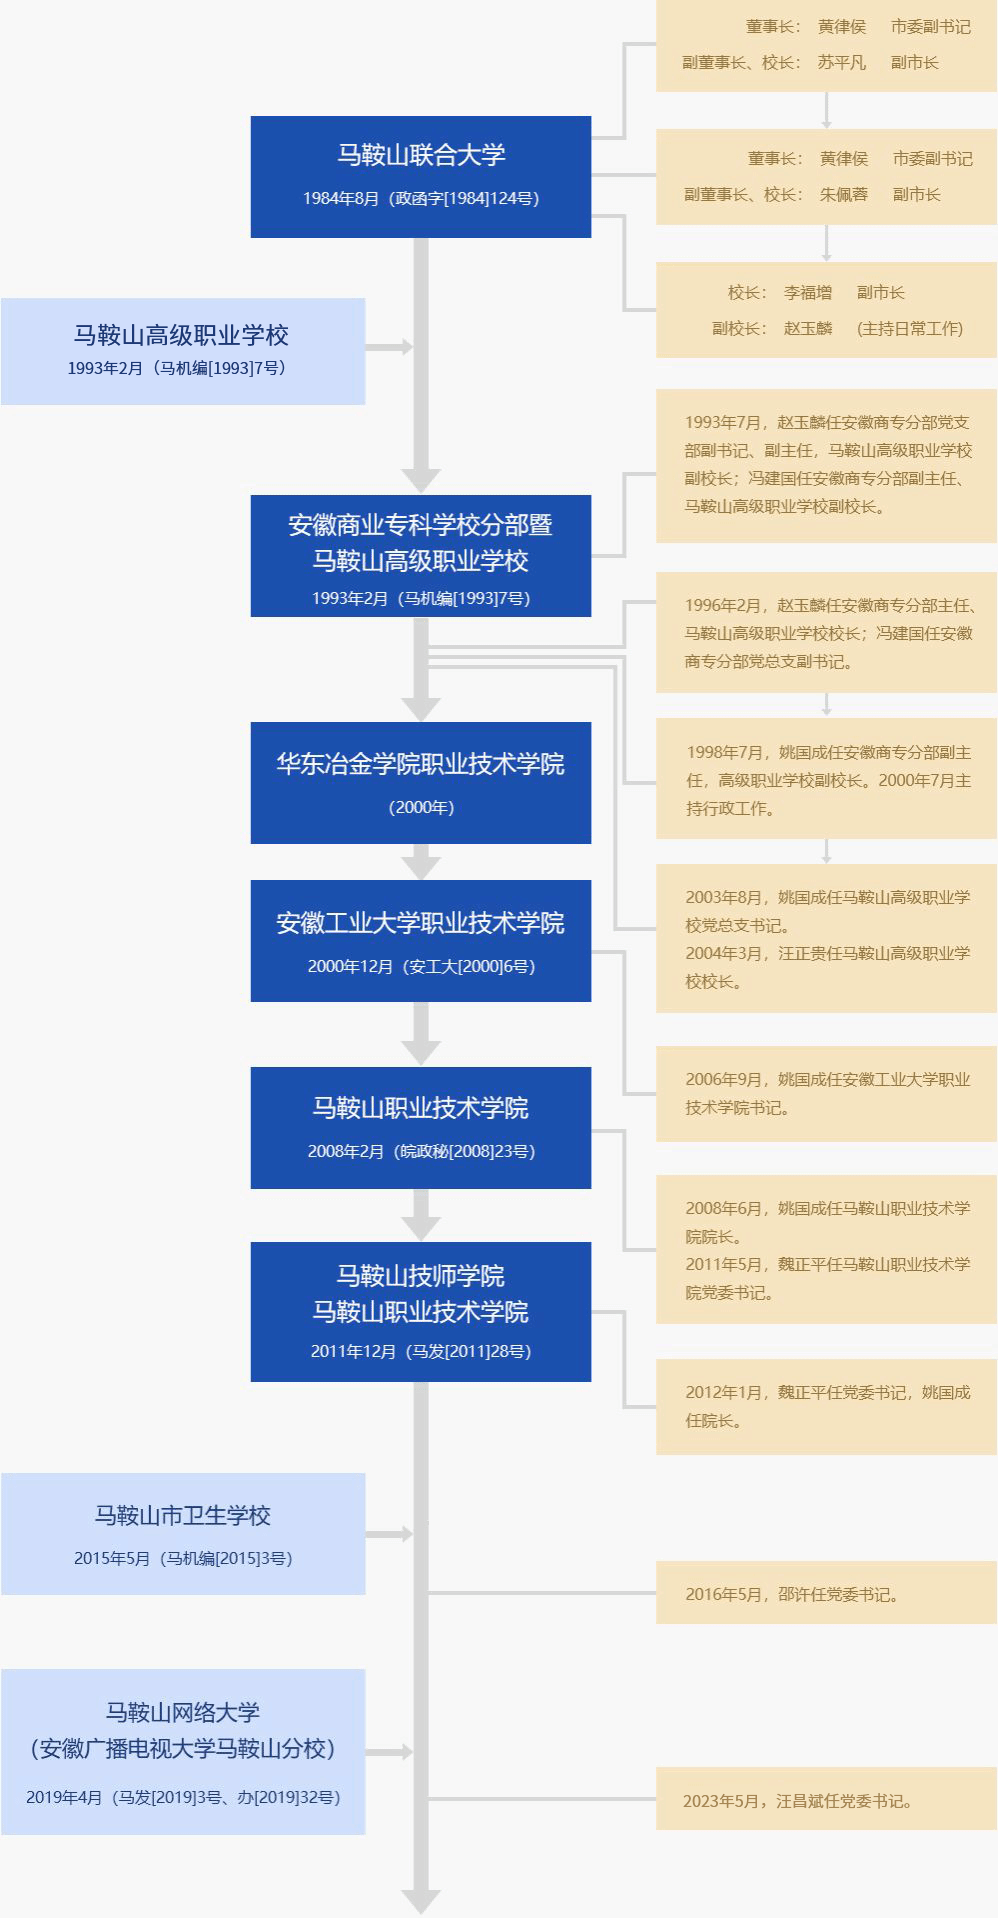
Task: Click 马鞍山职业技术学院 line in 2011 box
Action: click(x=420, y=1312)
